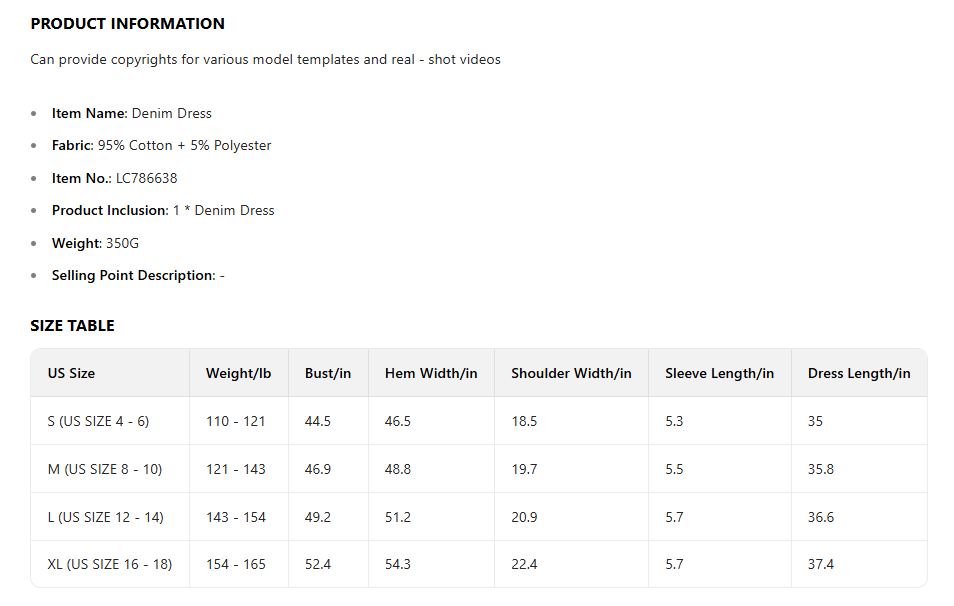Click the Product Inclusion line

162,211
